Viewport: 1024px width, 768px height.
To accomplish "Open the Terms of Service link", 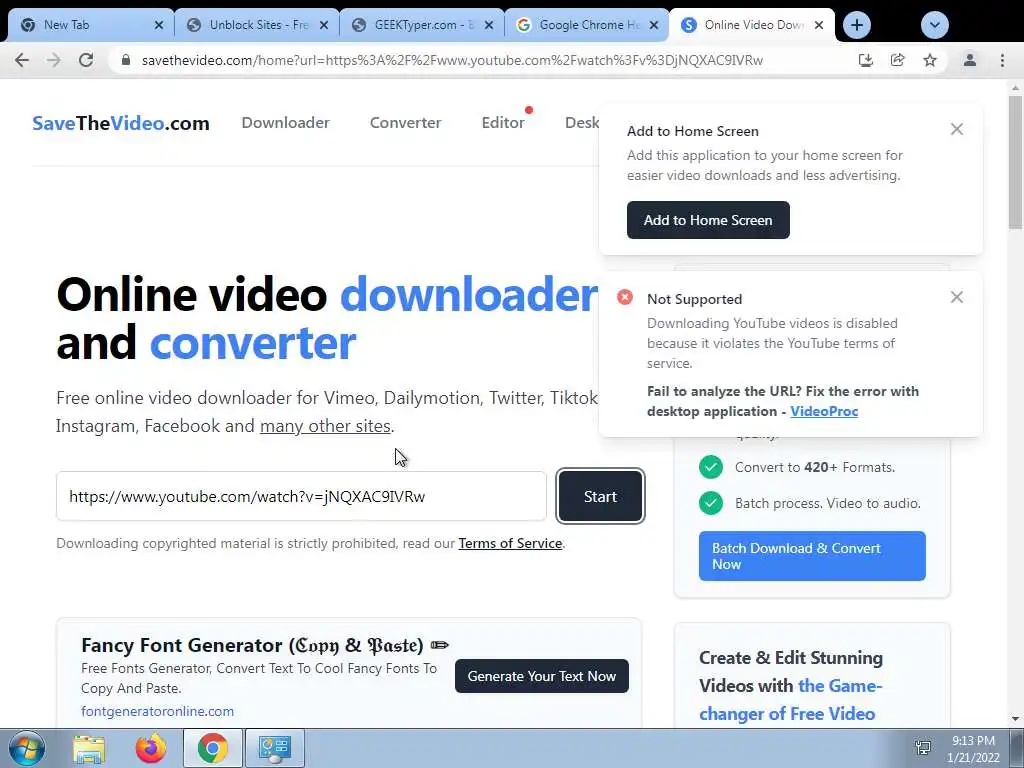I will point(510,543).
